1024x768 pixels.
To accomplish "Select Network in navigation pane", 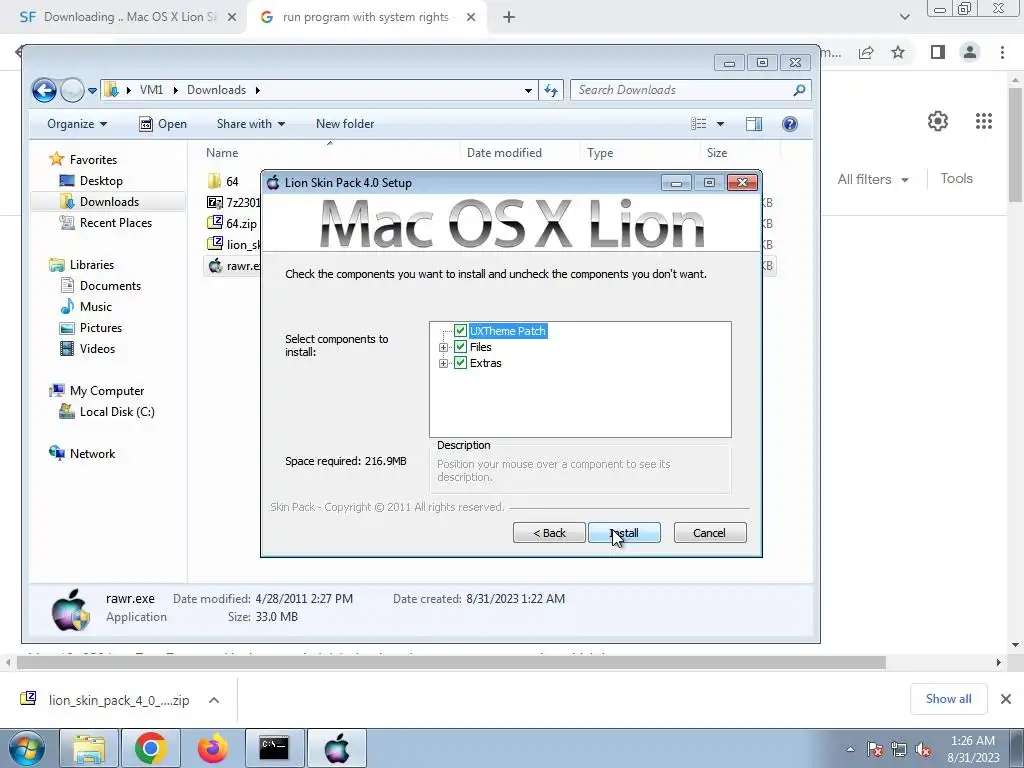I will (92, 454).
